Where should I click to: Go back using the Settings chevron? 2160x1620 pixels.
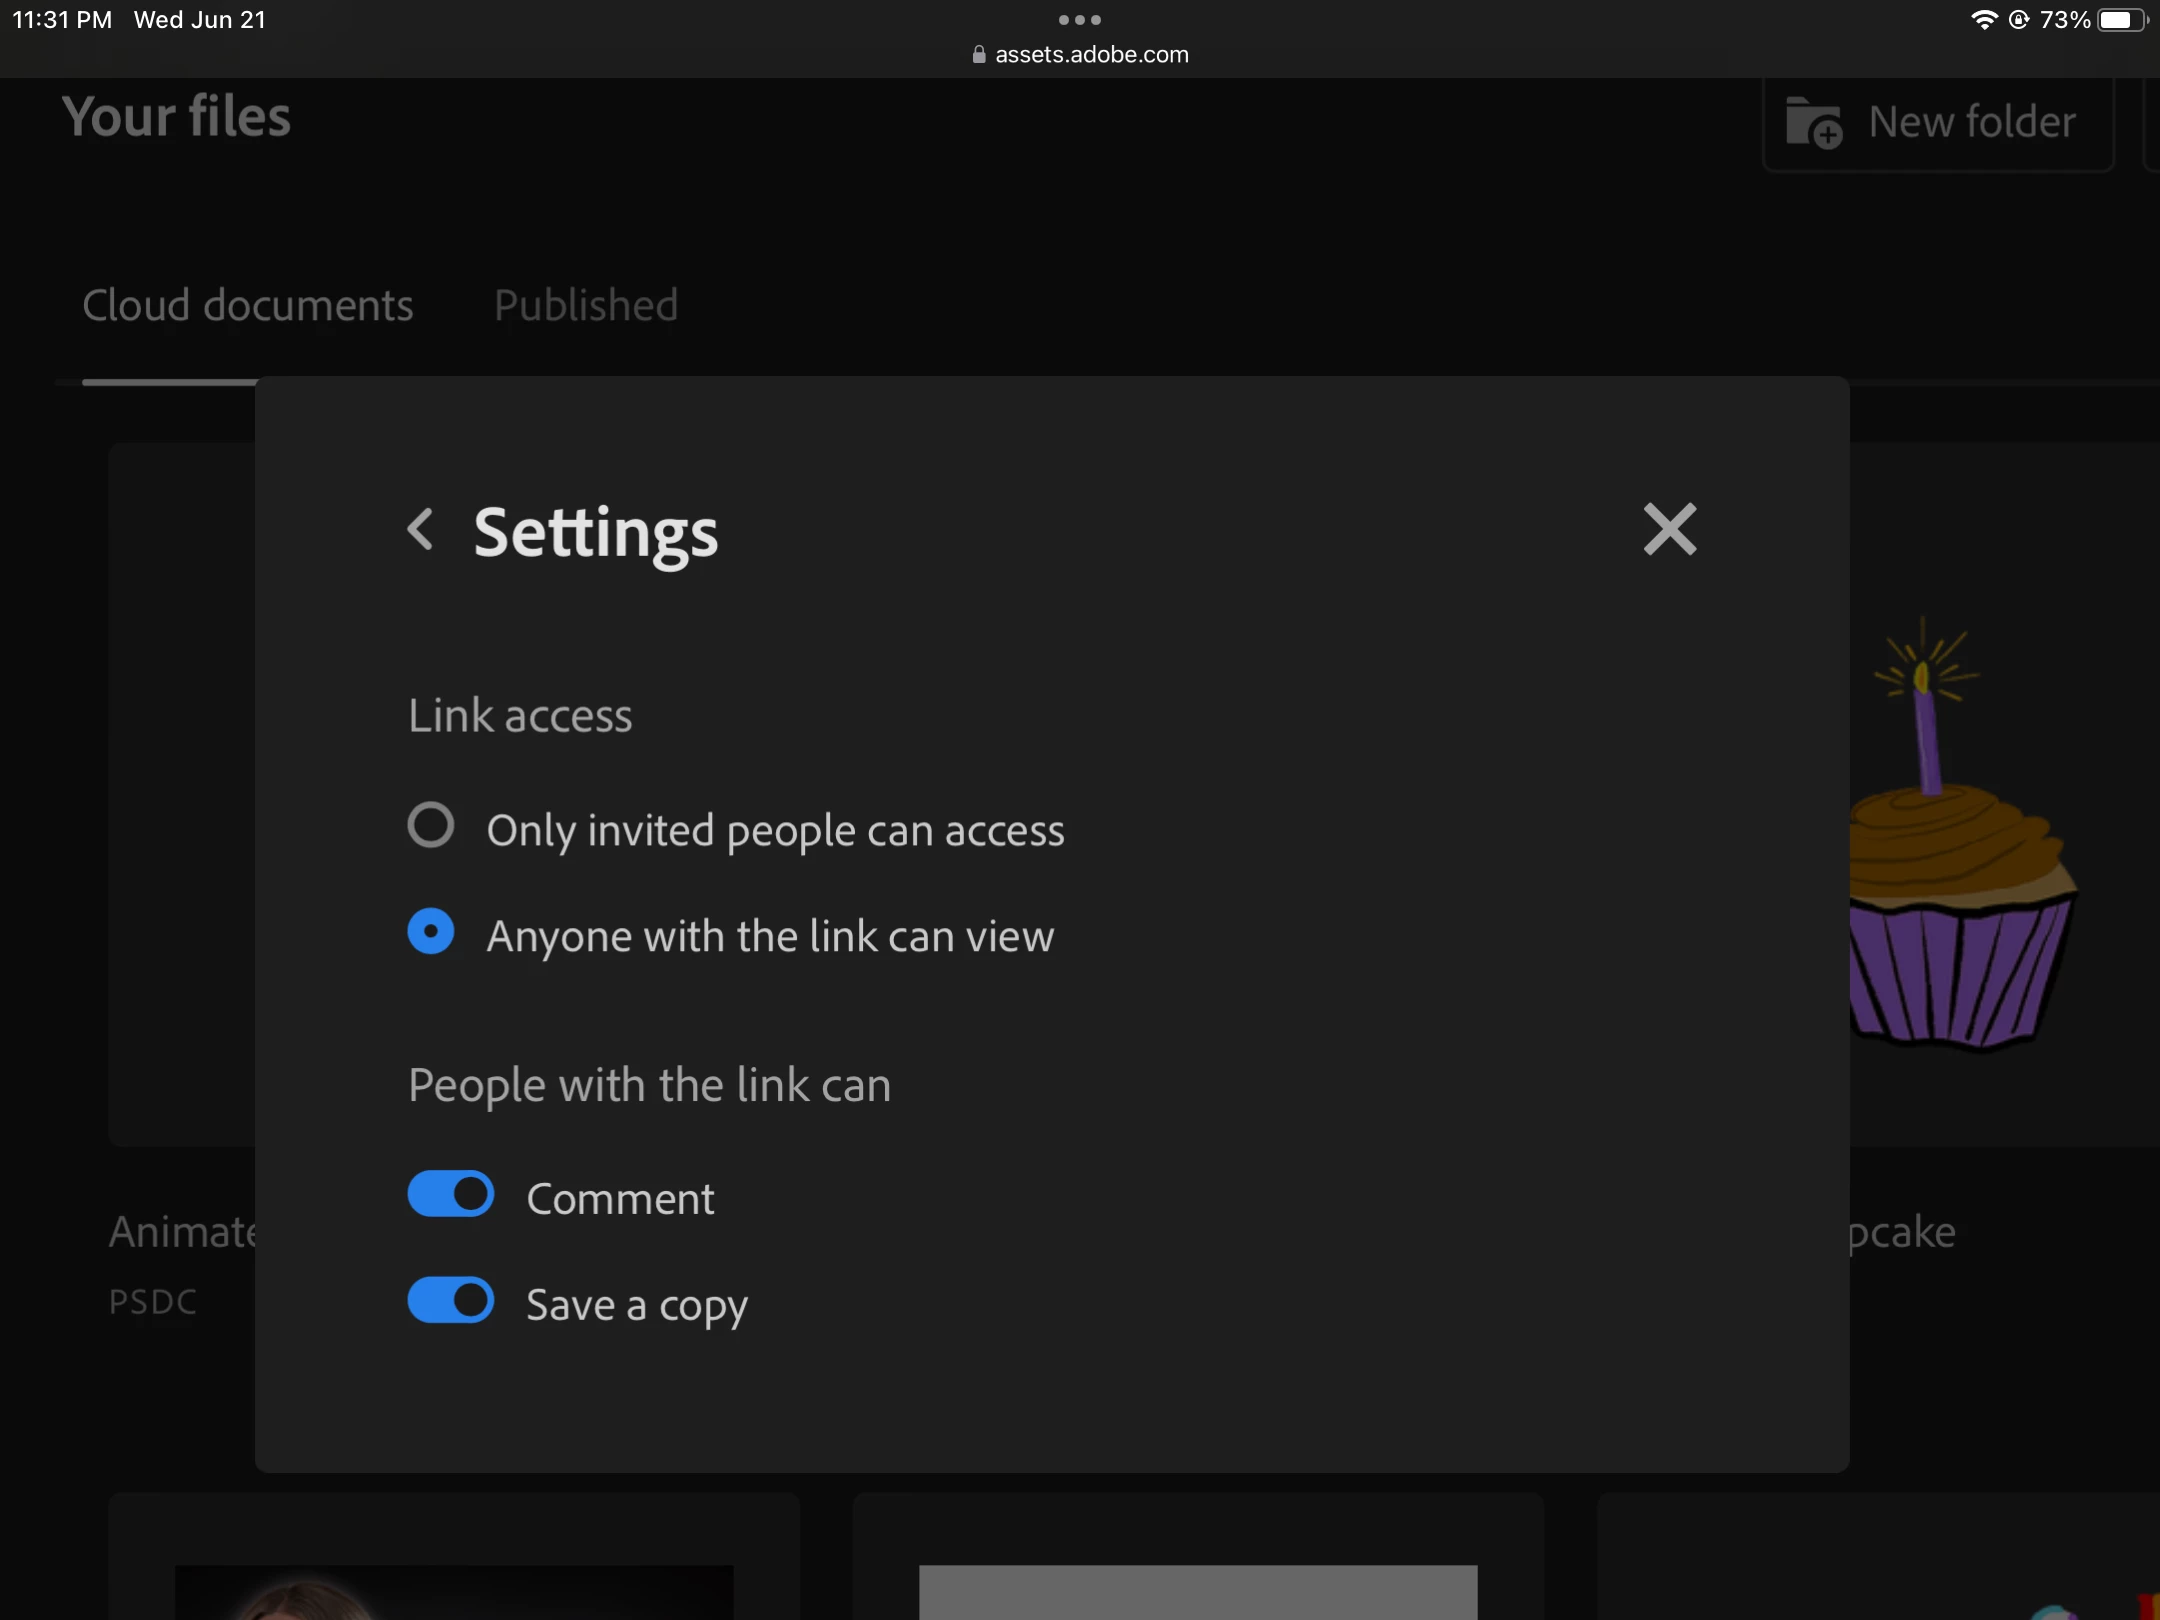coord(421,530)
